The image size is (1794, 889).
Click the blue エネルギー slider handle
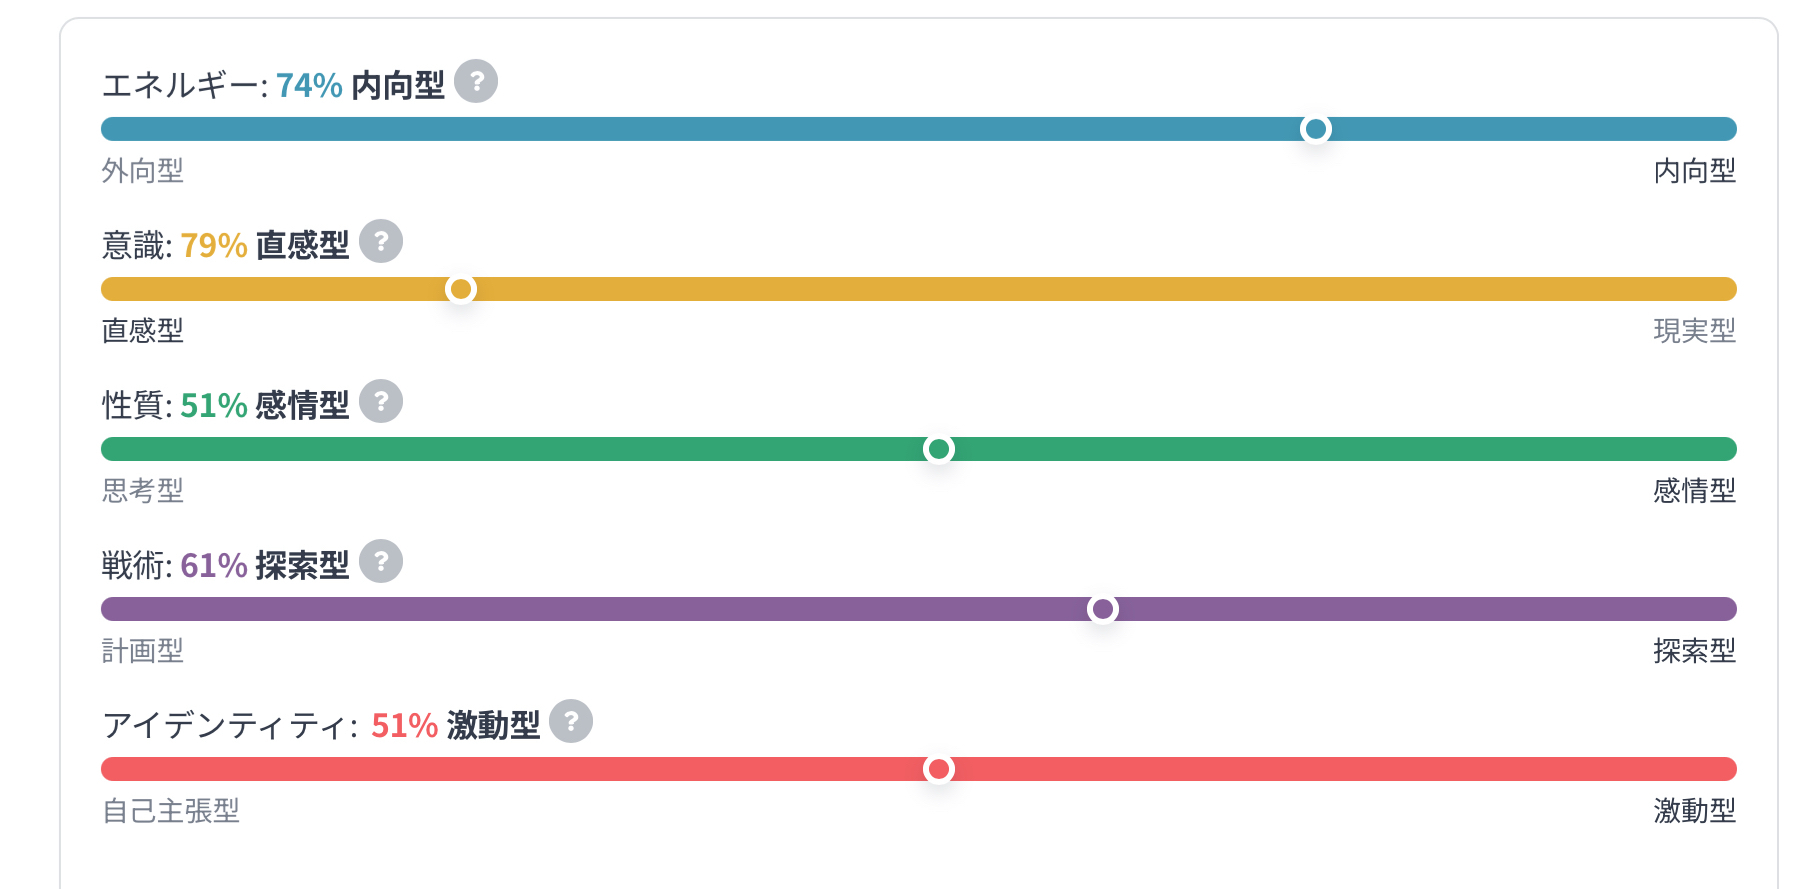point(1316,129)
